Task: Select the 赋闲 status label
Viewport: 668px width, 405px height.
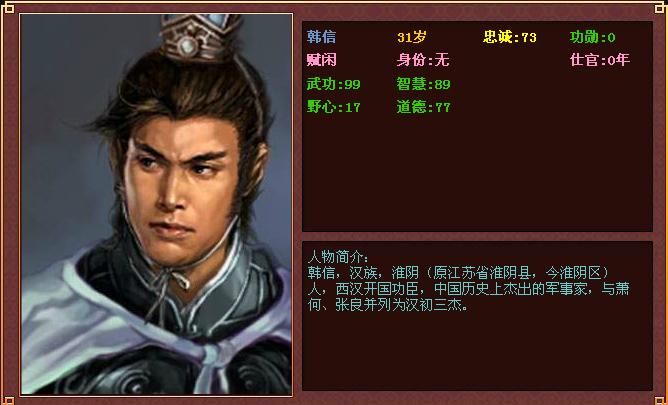Action: coord(321,60)
